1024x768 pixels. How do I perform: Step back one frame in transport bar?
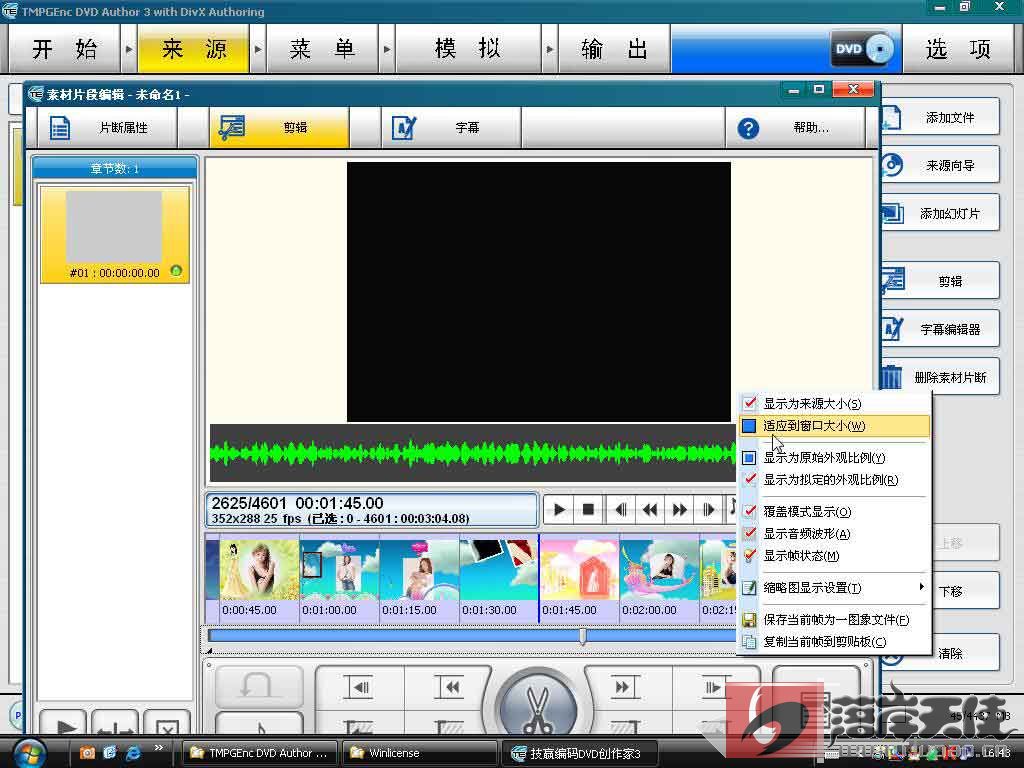pos(620,509)
